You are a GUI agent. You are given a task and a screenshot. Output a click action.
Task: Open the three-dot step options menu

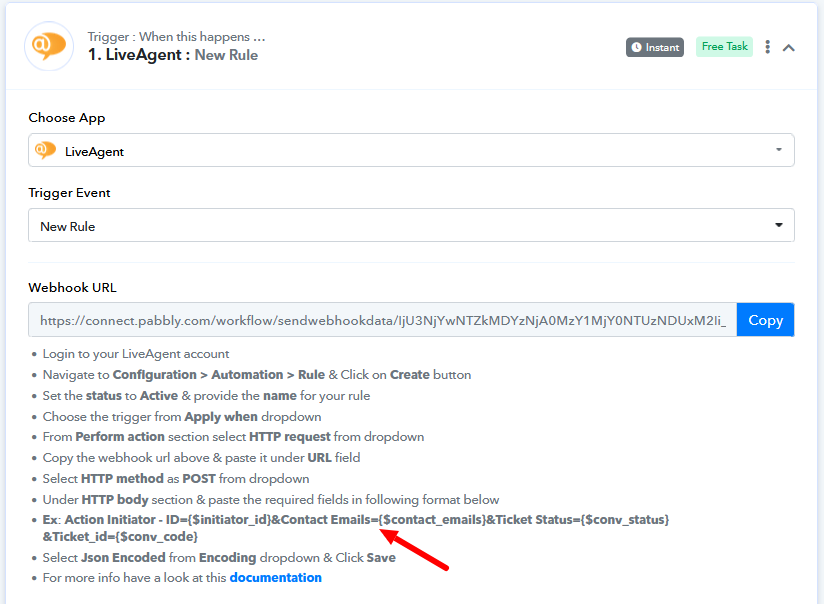coord(768,47)
